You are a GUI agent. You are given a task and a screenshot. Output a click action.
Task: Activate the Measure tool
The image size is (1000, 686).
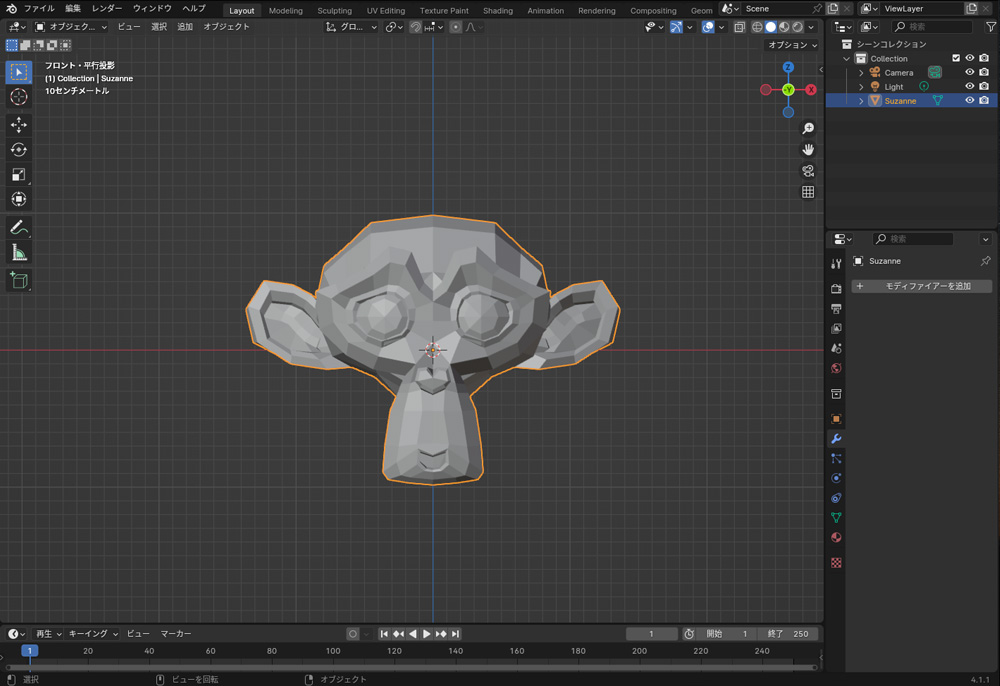point(18,253)
